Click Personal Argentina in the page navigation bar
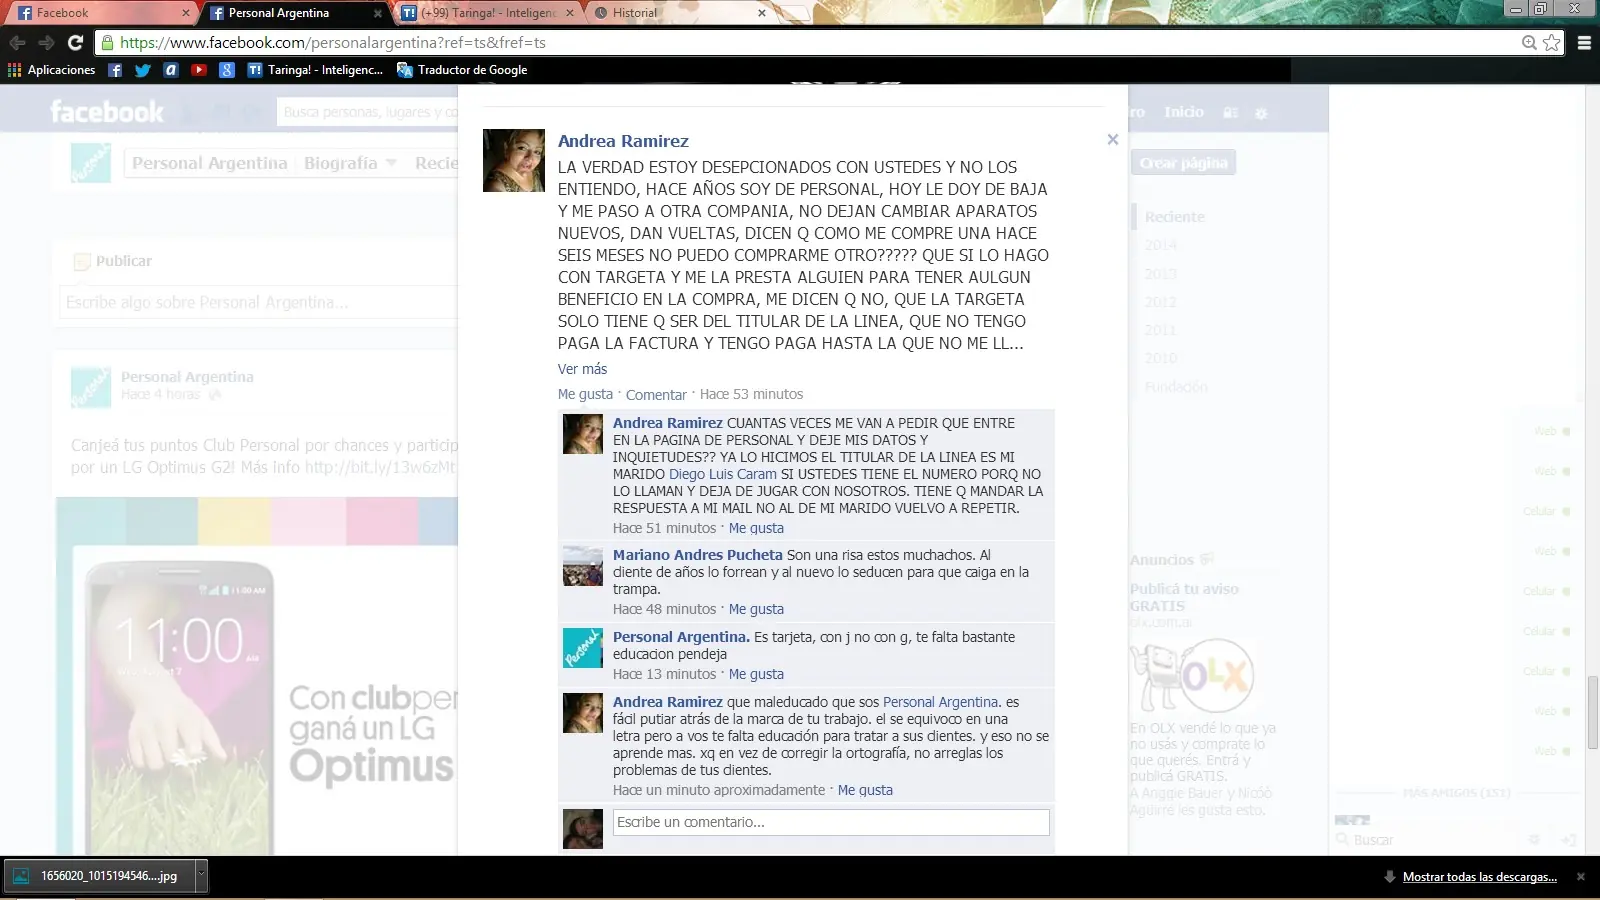 (210, 163)
